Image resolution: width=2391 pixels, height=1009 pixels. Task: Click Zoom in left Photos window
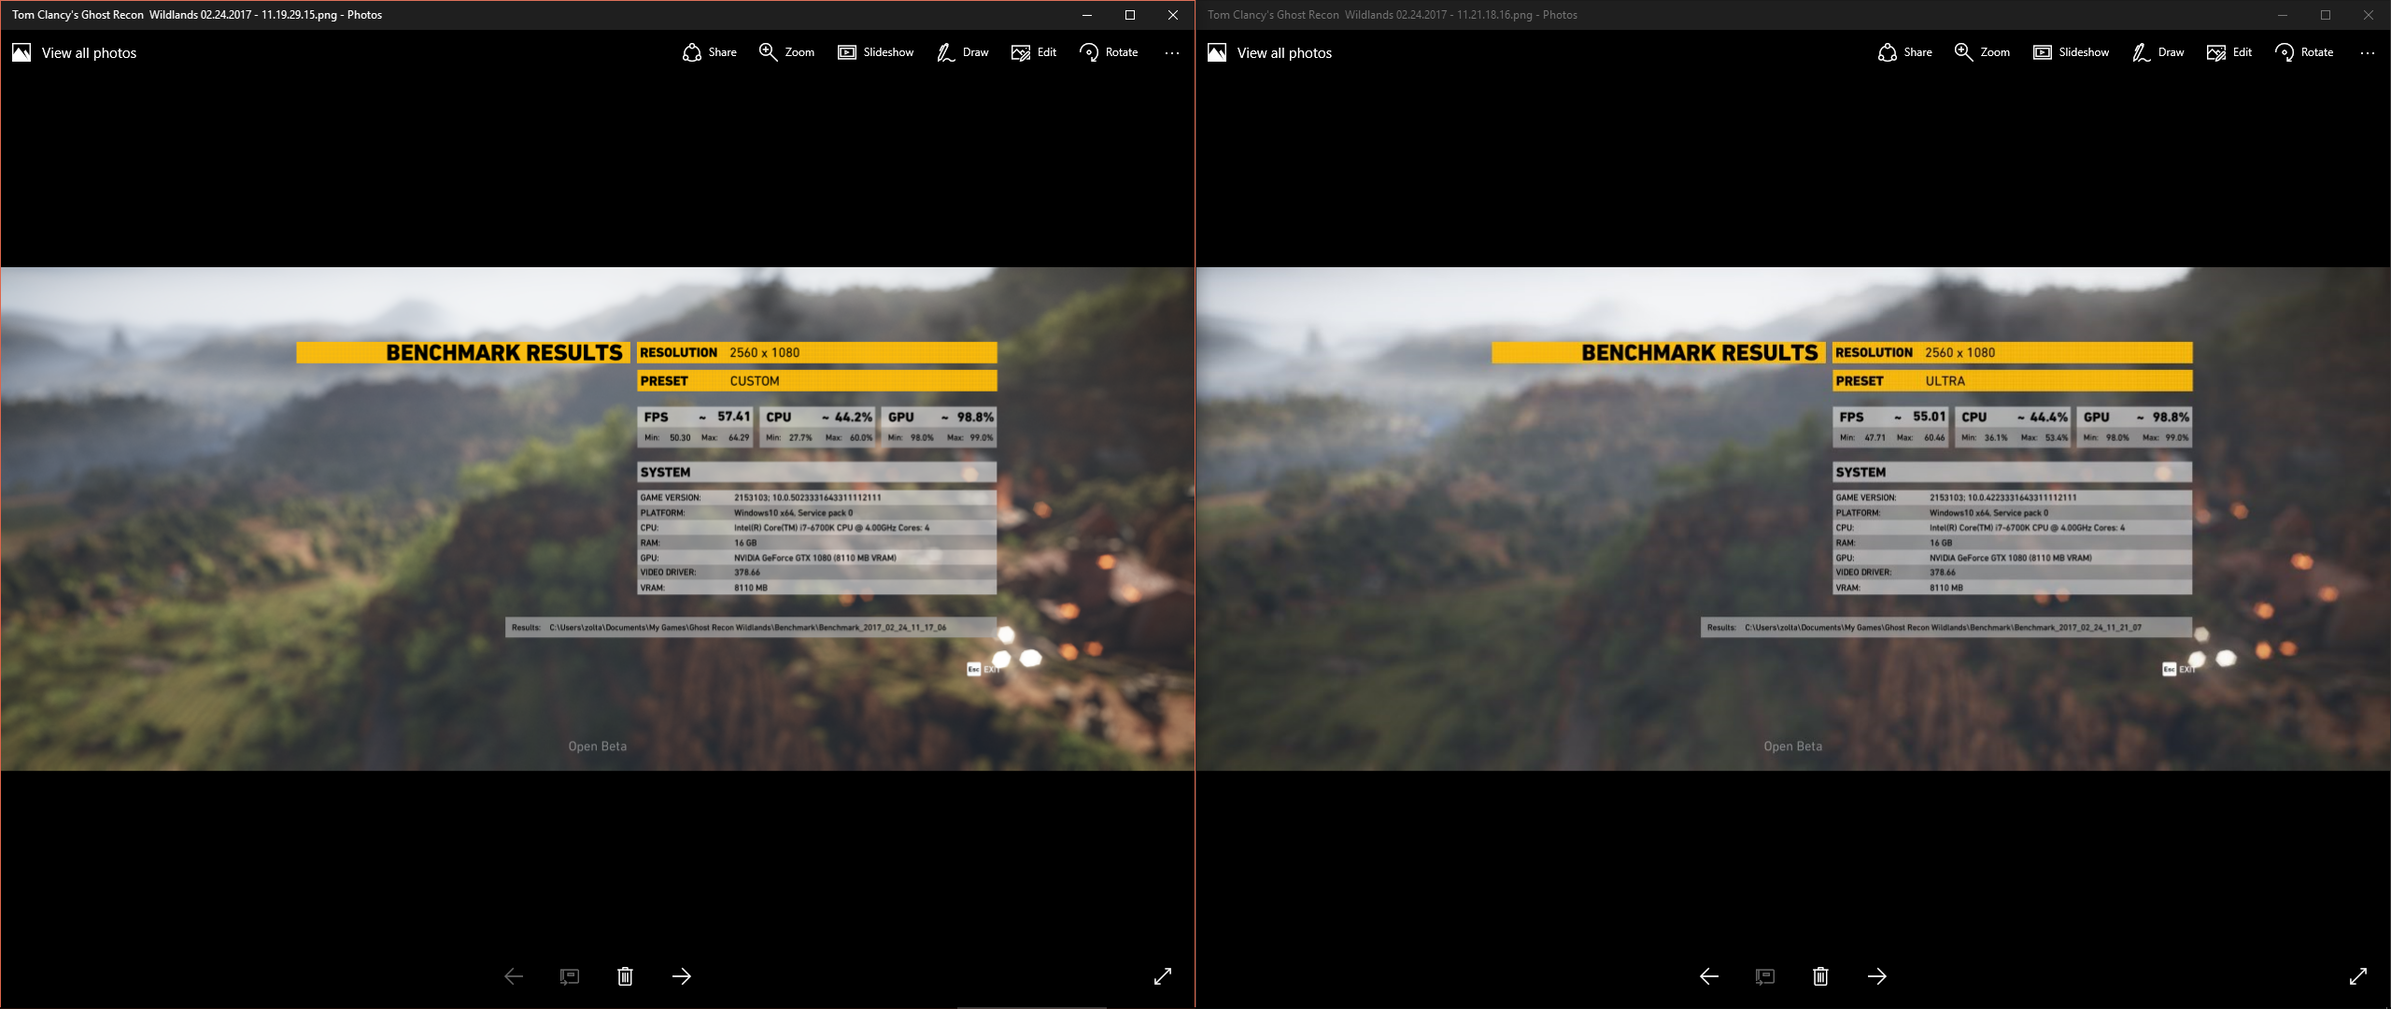point(786,52)
